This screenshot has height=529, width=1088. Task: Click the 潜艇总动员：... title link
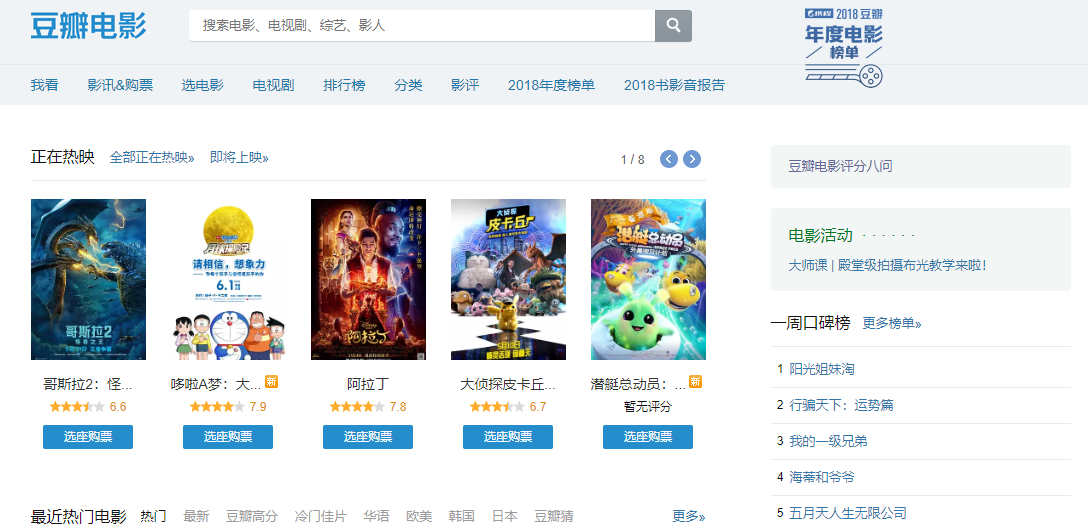[x=638, y=384]
